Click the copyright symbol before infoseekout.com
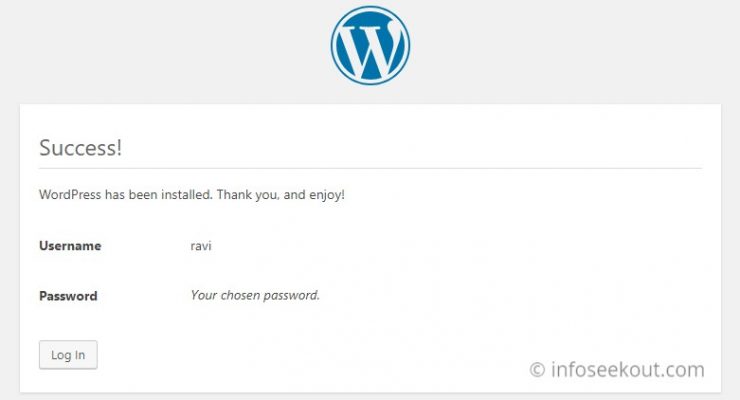The width and height of the screenshot is (740, 400). pyautogui.click(x=537, y=369)
